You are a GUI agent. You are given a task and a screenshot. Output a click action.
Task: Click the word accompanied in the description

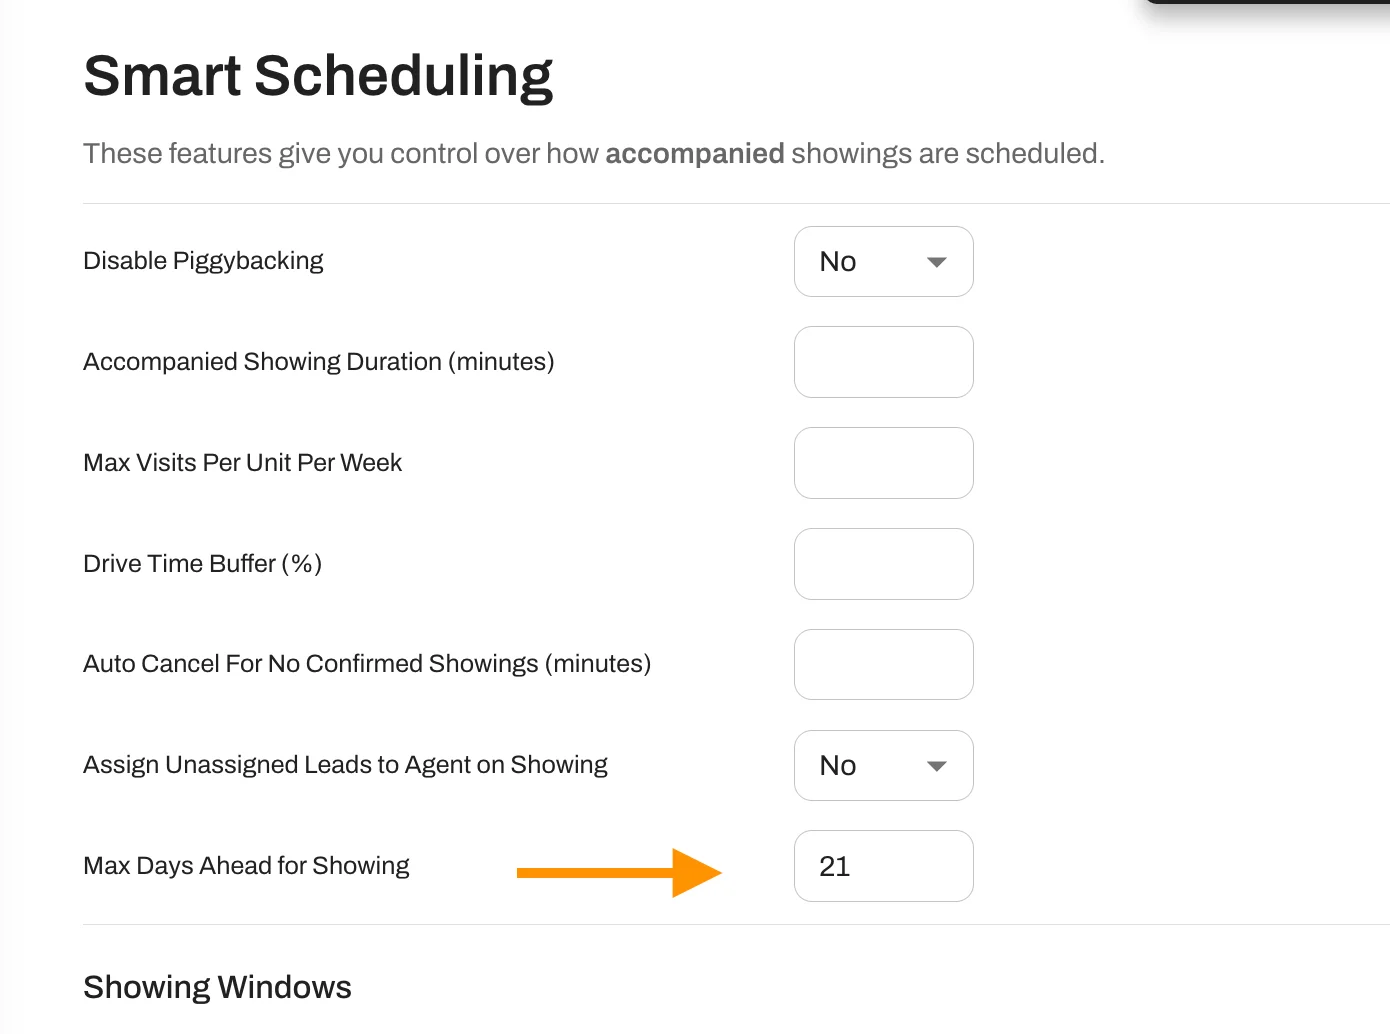point(694,153)
